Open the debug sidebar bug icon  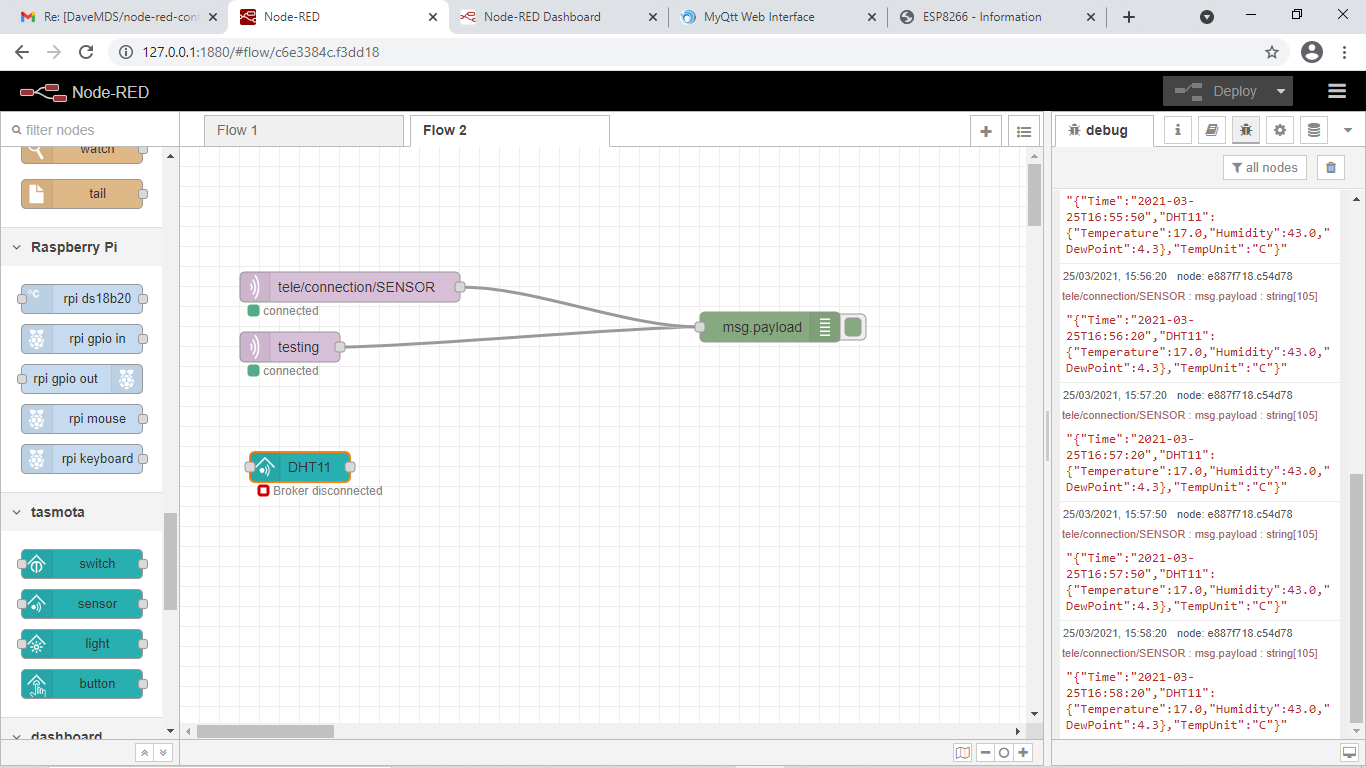coord(1245,130)
